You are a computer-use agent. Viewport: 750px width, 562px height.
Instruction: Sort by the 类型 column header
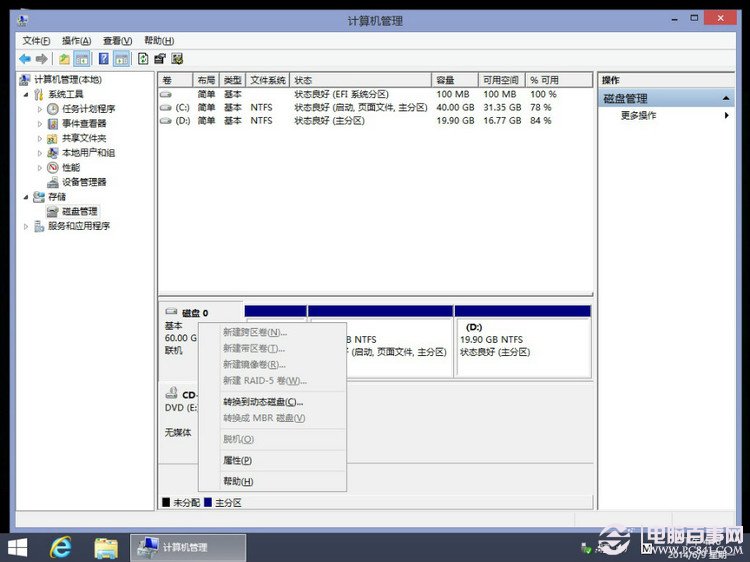(x=232, y=80)
